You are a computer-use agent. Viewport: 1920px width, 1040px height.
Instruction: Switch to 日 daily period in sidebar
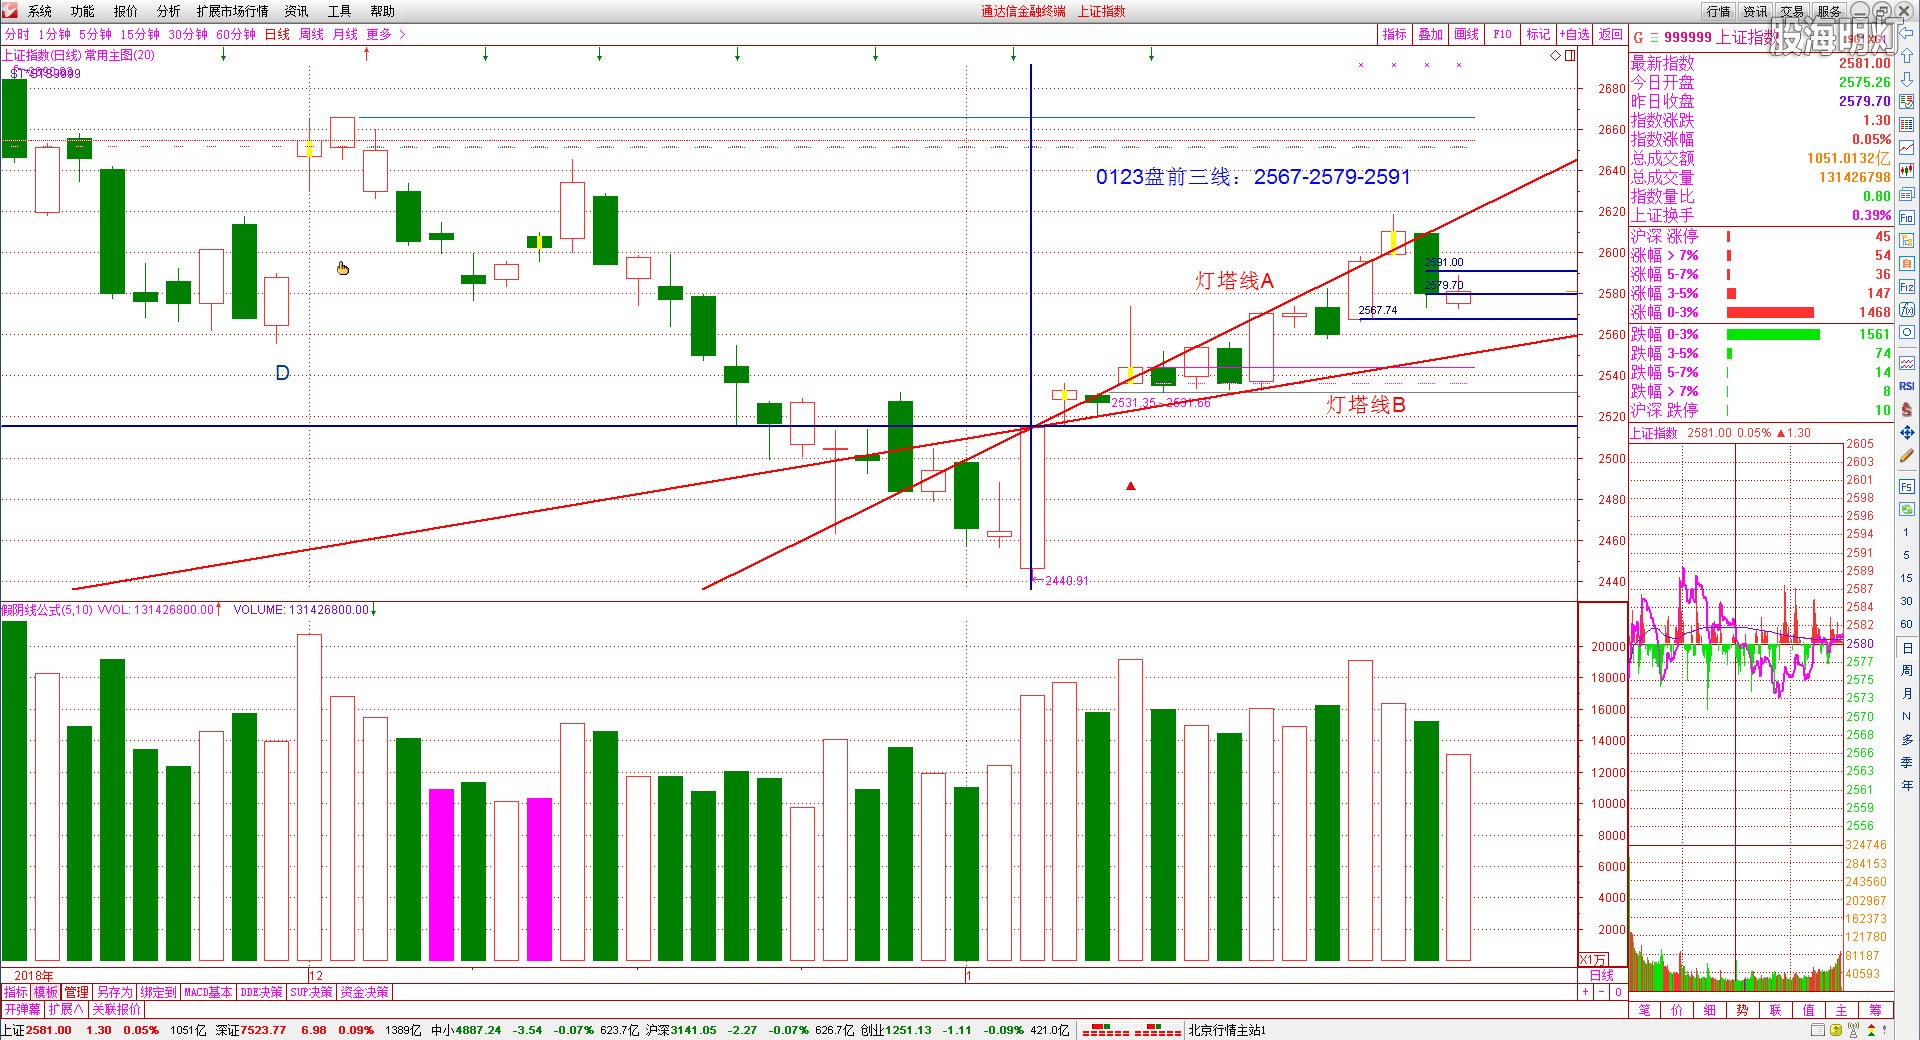click(x=1907, y=648)
